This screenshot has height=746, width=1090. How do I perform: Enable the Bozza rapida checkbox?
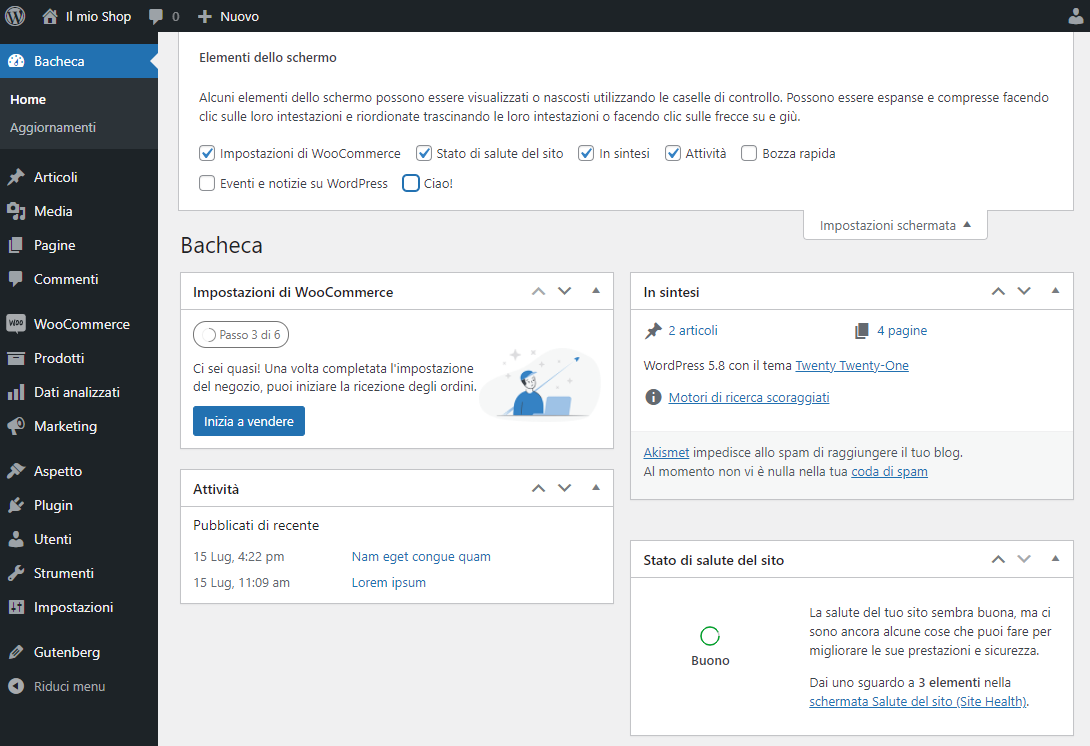point(749,154)
